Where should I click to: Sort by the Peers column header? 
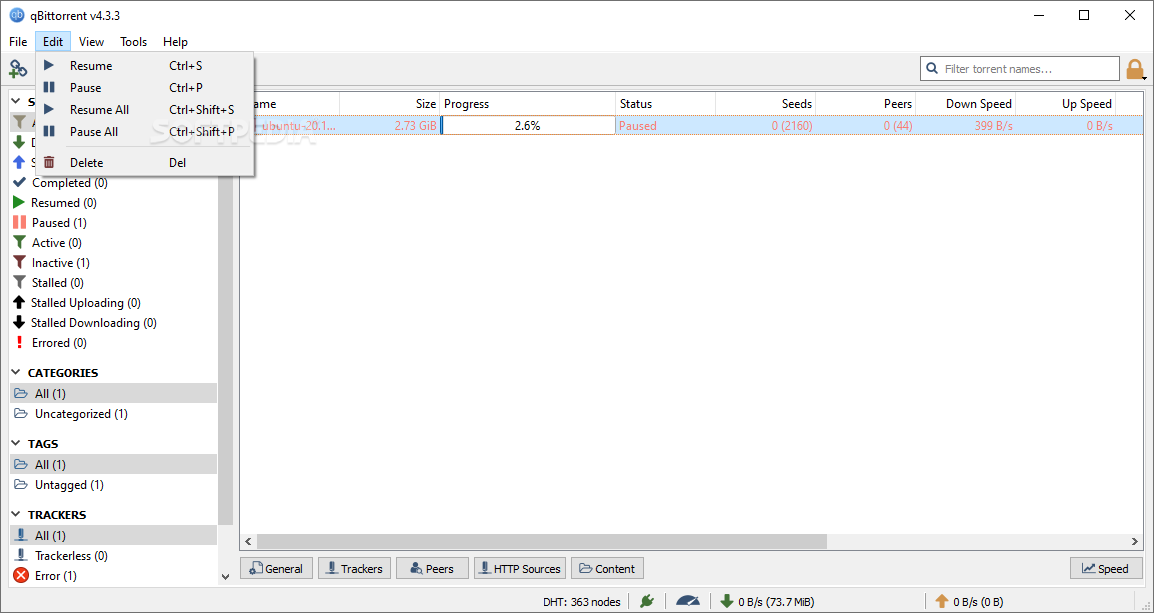click(866, 104)
